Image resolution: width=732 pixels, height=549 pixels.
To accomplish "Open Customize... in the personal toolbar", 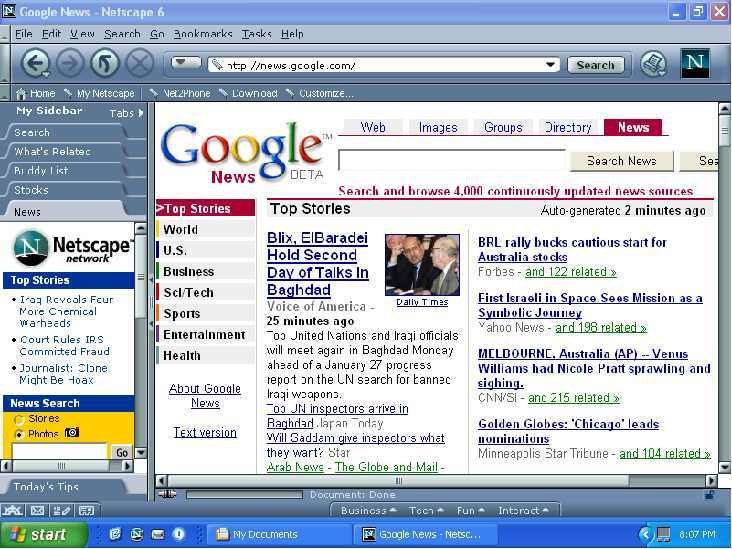I will 320,93.
